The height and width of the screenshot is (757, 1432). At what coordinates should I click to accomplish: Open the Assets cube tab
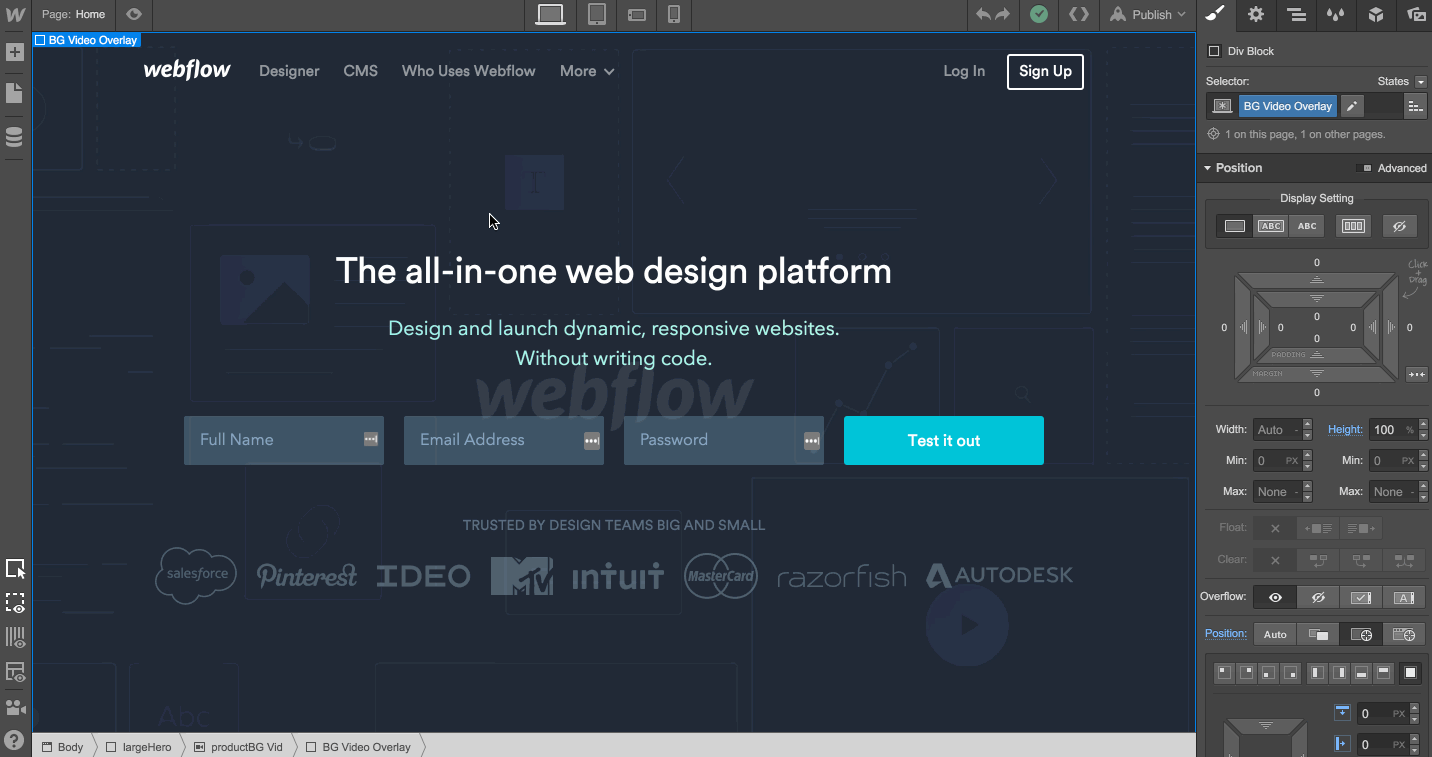coord(1376,14)
